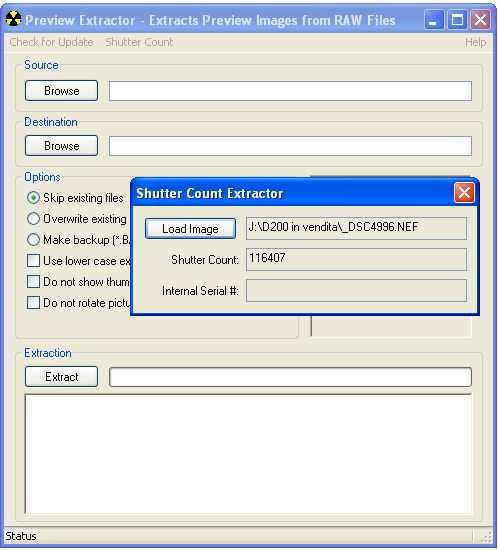This screenshot has height=550, width=498.
Task: Select the Make backup radio button
Action: coord(33,240)
